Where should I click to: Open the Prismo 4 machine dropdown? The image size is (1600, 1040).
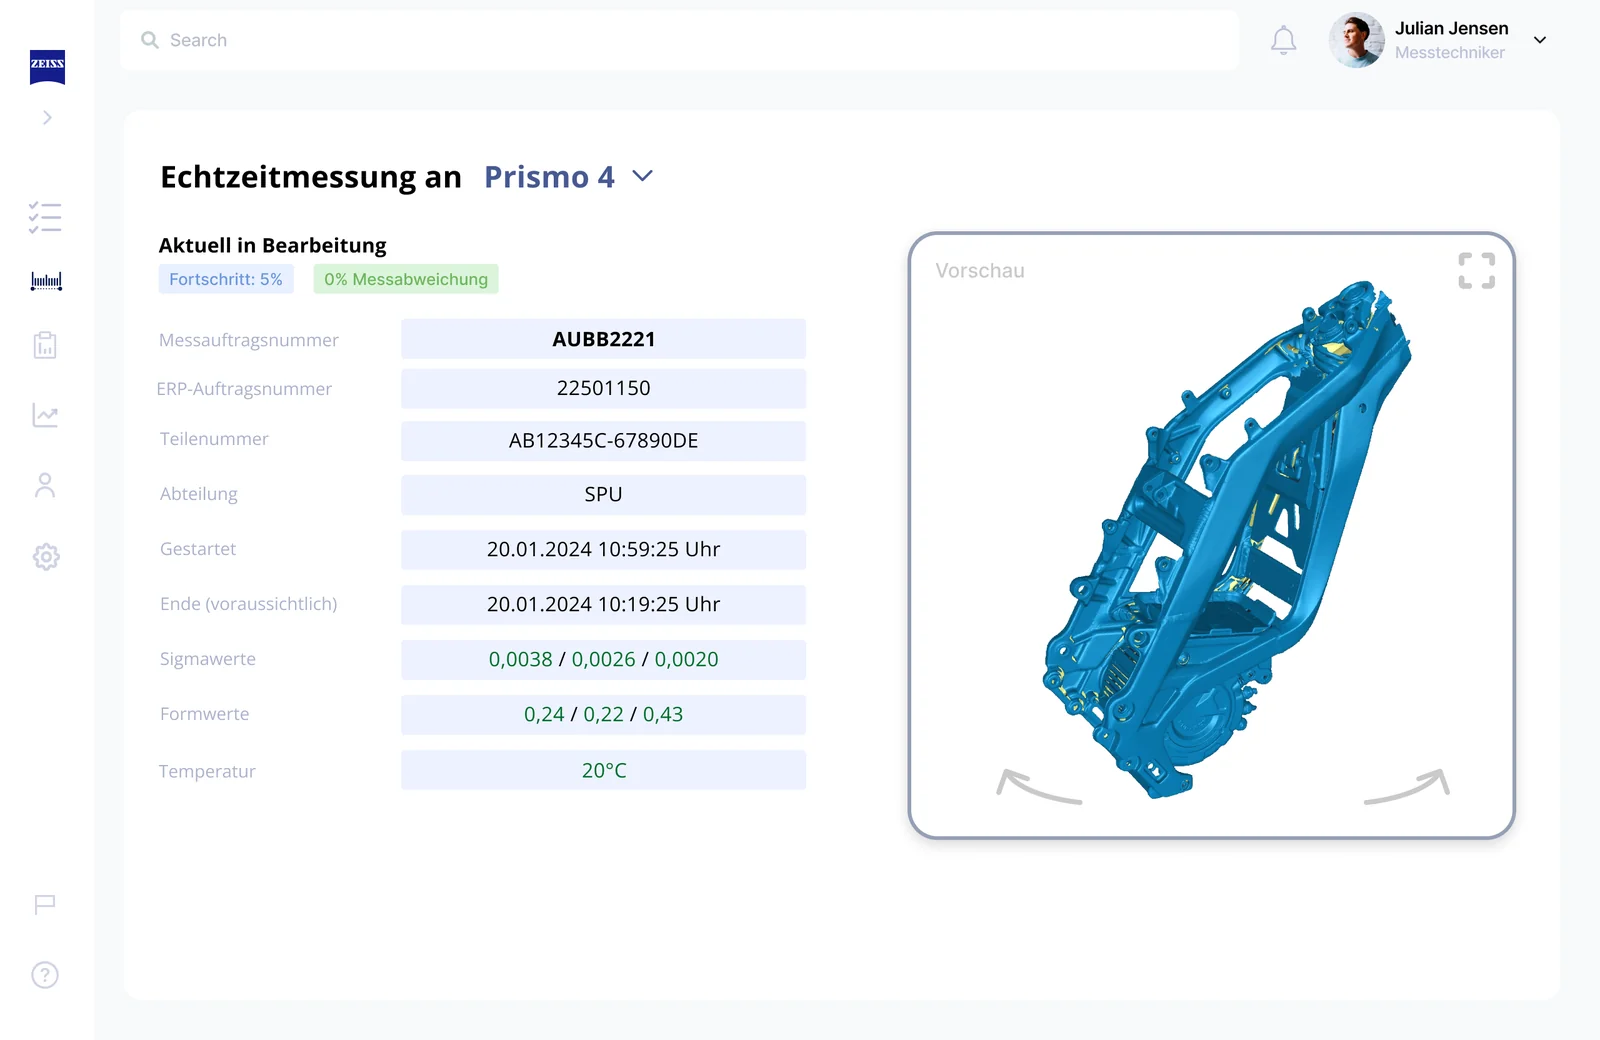(x=568, y=177)
